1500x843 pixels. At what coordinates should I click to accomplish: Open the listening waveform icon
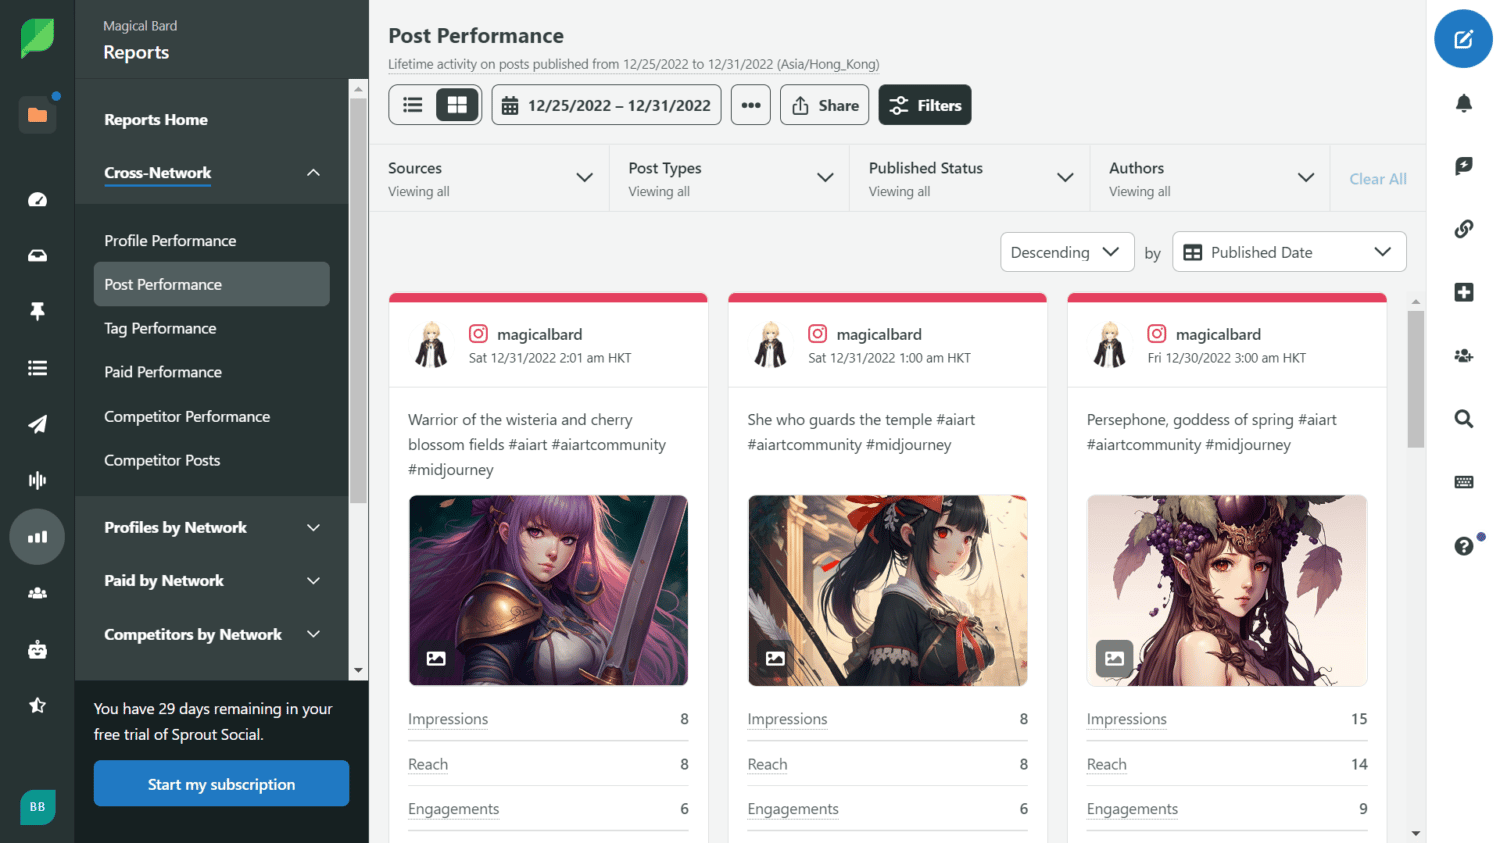tap(37, 480)
